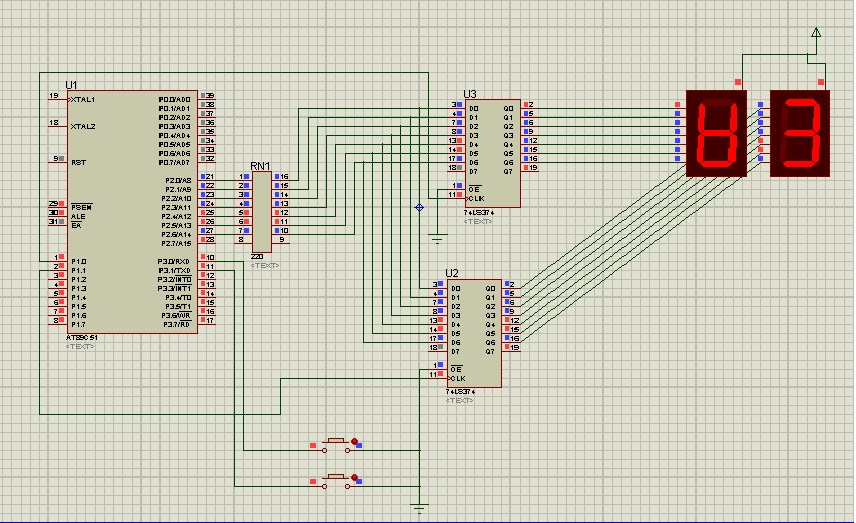Click the P3.0/RXD pin 10 on U1
856x523 pixels.
click(x=209, y=258)
